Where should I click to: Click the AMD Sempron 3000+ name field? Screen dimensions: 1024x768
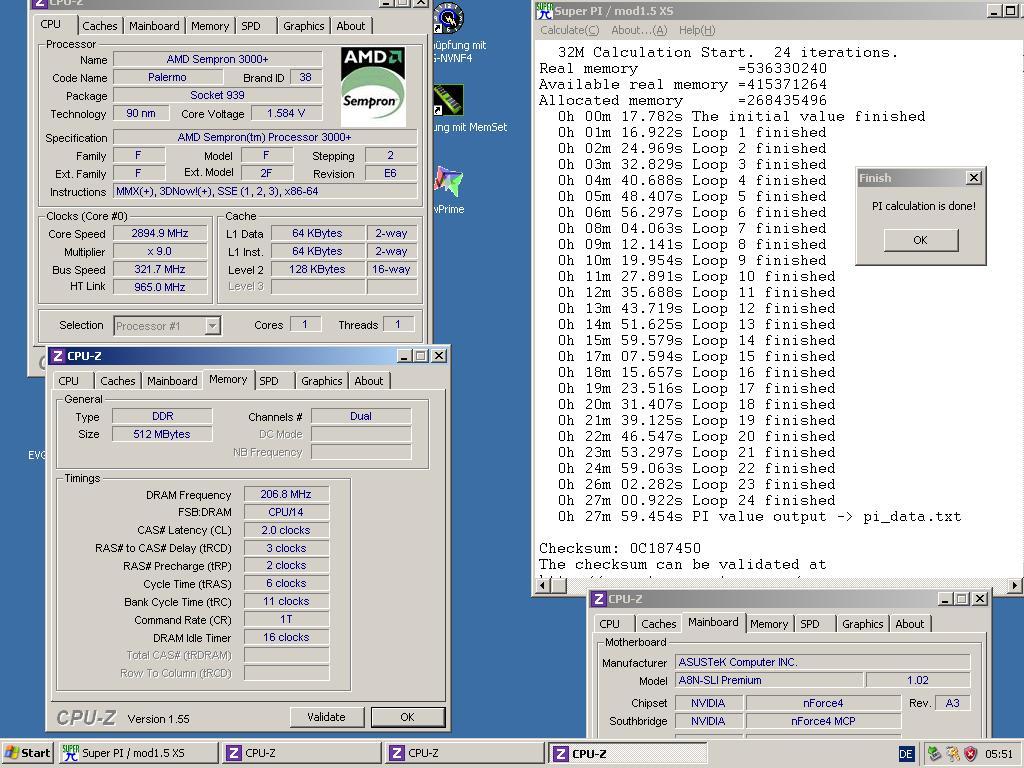click(x=217, y=59)
